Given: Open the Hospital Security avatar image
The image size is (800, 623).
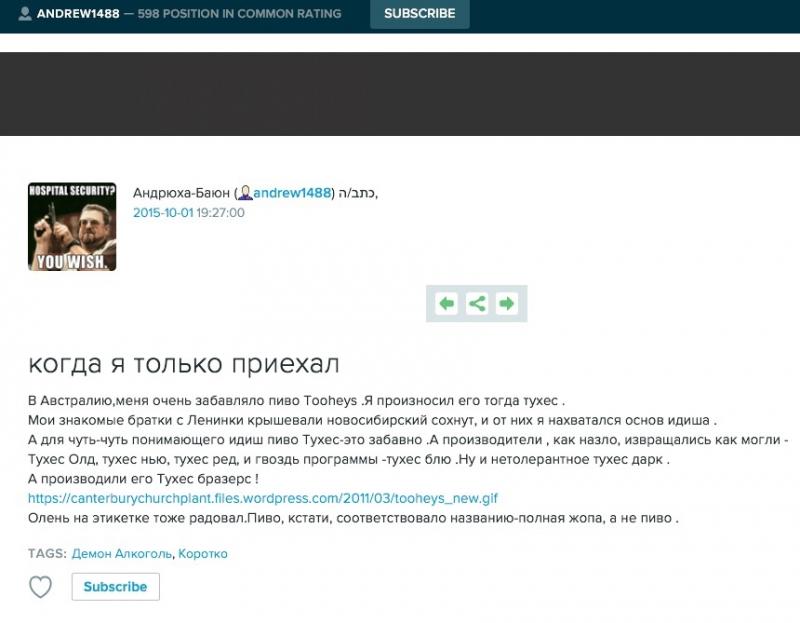Looking at the screenshot, I should (72, 227).
